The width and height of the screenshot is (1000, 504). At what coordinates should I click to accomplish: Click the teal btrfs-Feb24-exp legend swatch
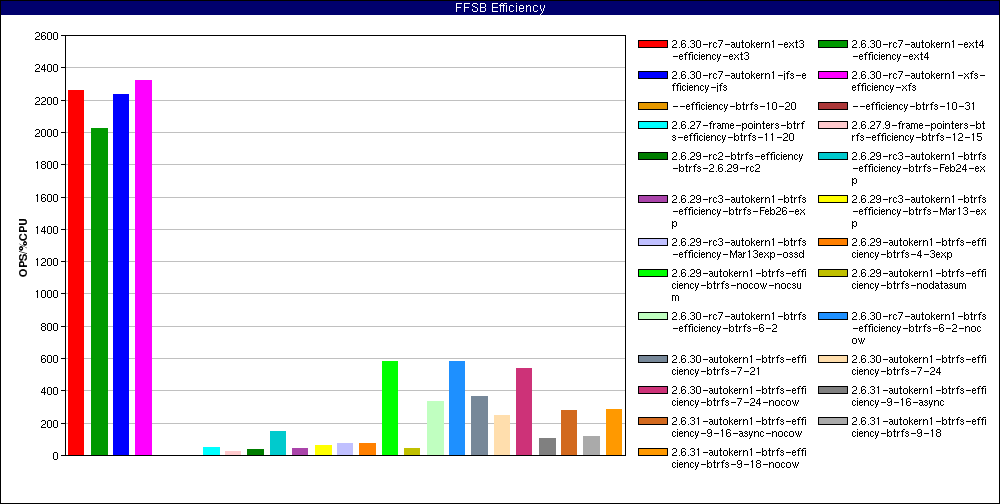coord(833,156)
